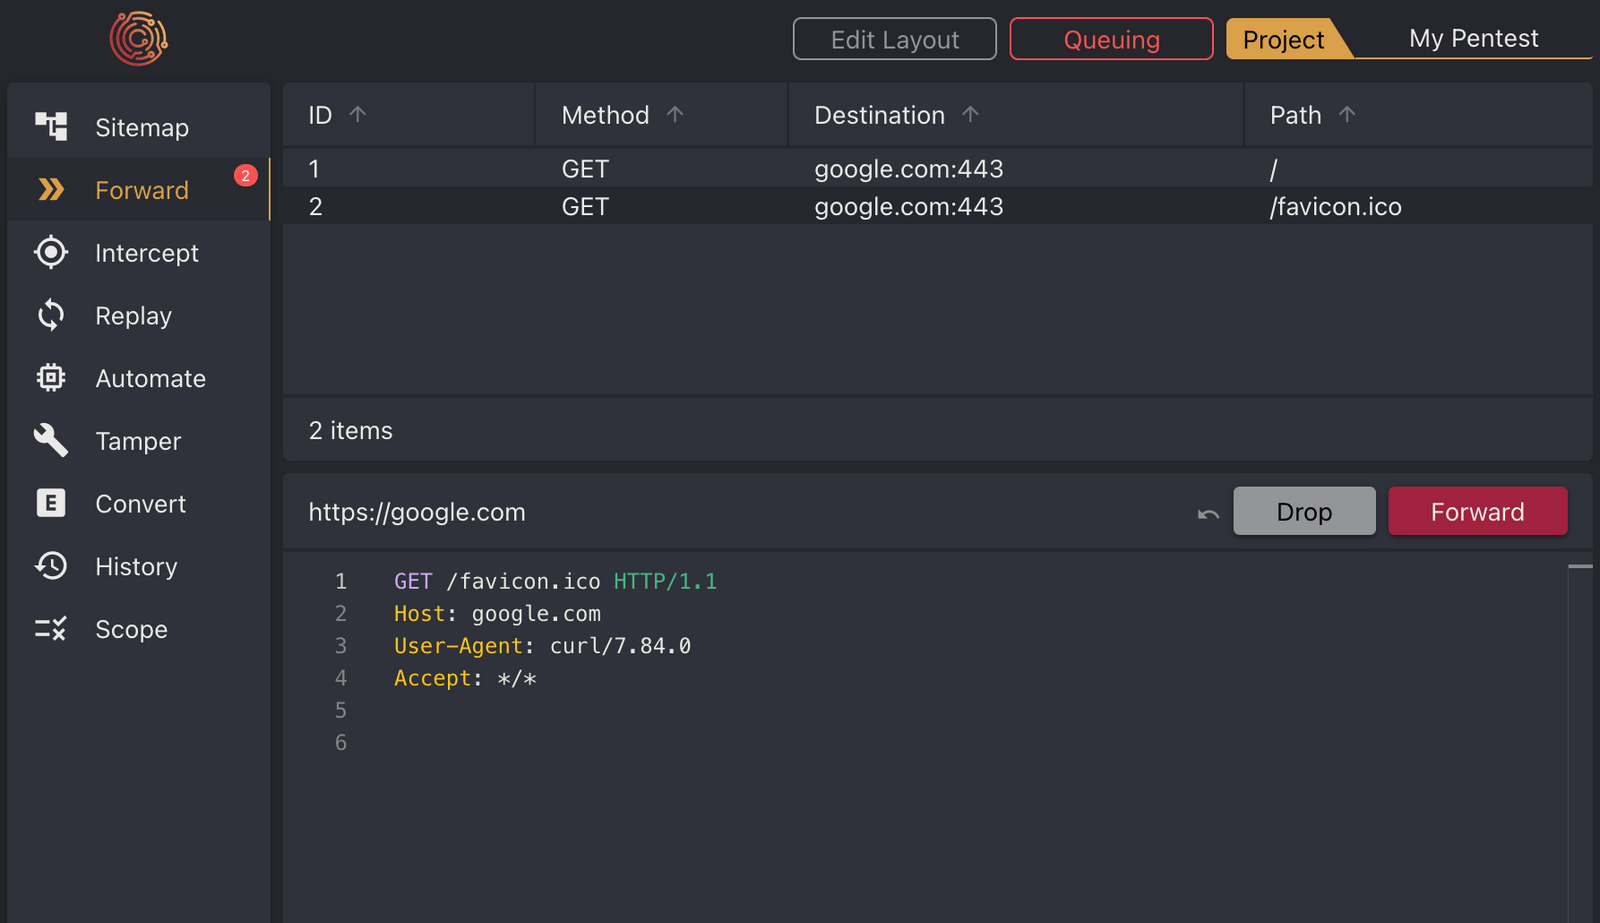Viewport: 1600px width, 923px height.
Task: Select the Tamper wrench icon
Action: [x=51, y=440]
